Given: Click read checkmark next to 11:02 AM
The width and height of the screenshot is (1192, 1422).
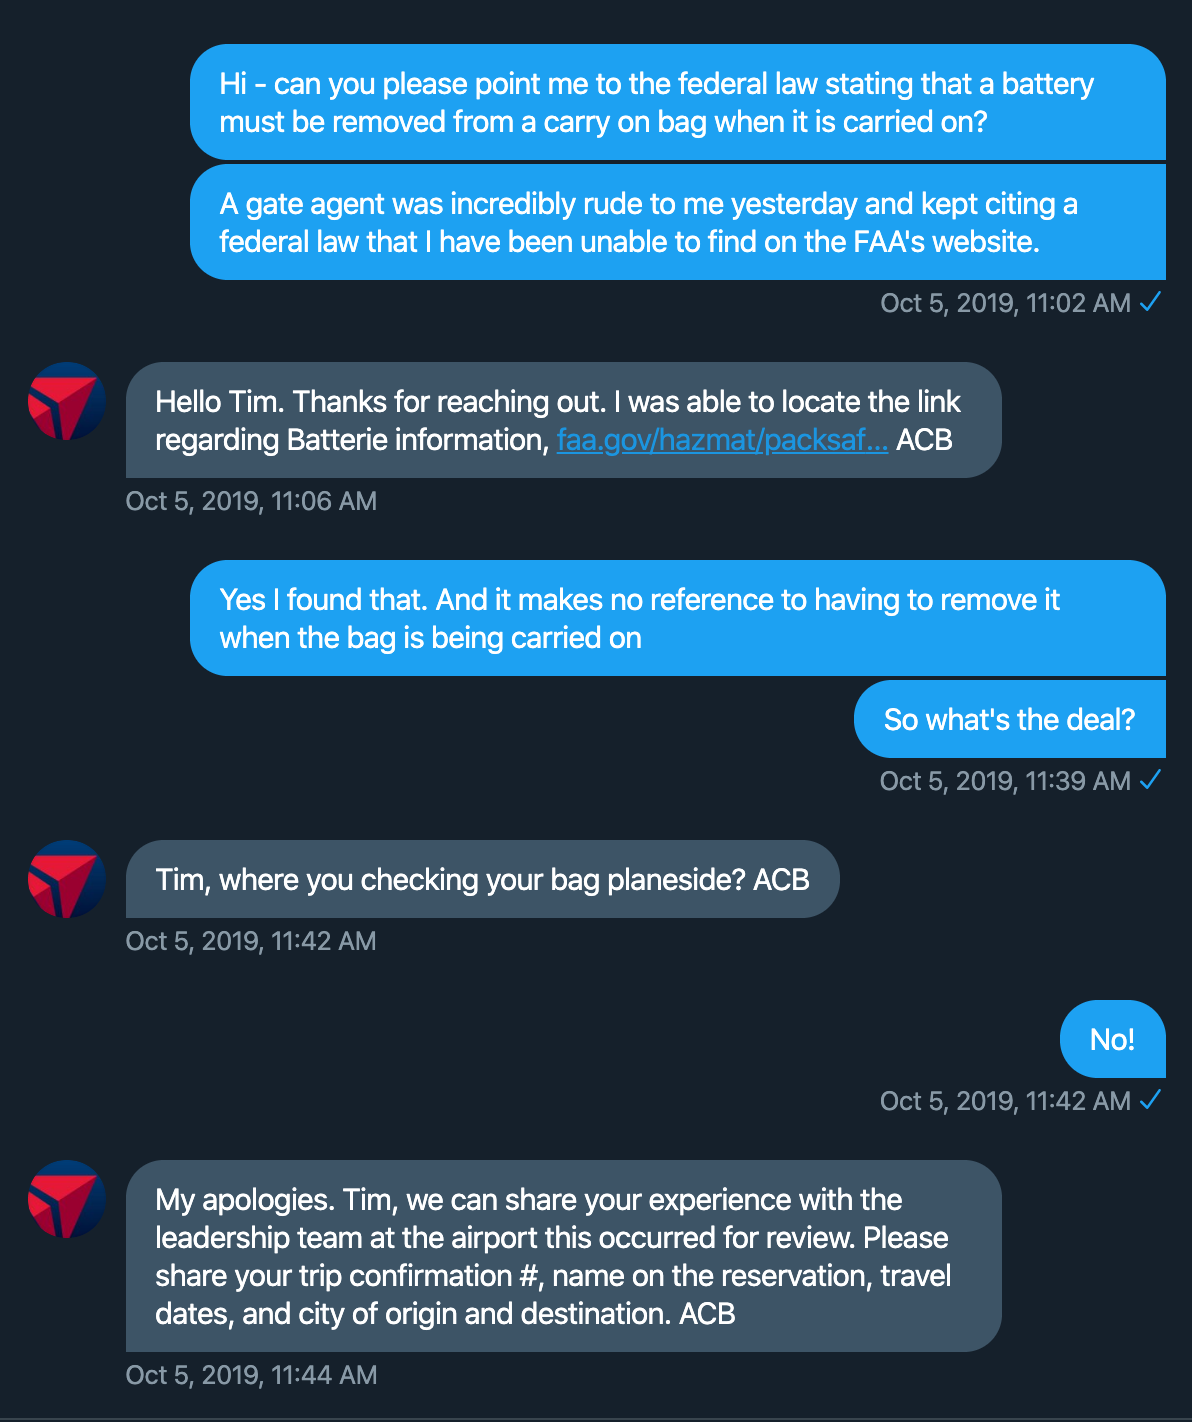Looking at the screenshot, I should [1150, 302].
